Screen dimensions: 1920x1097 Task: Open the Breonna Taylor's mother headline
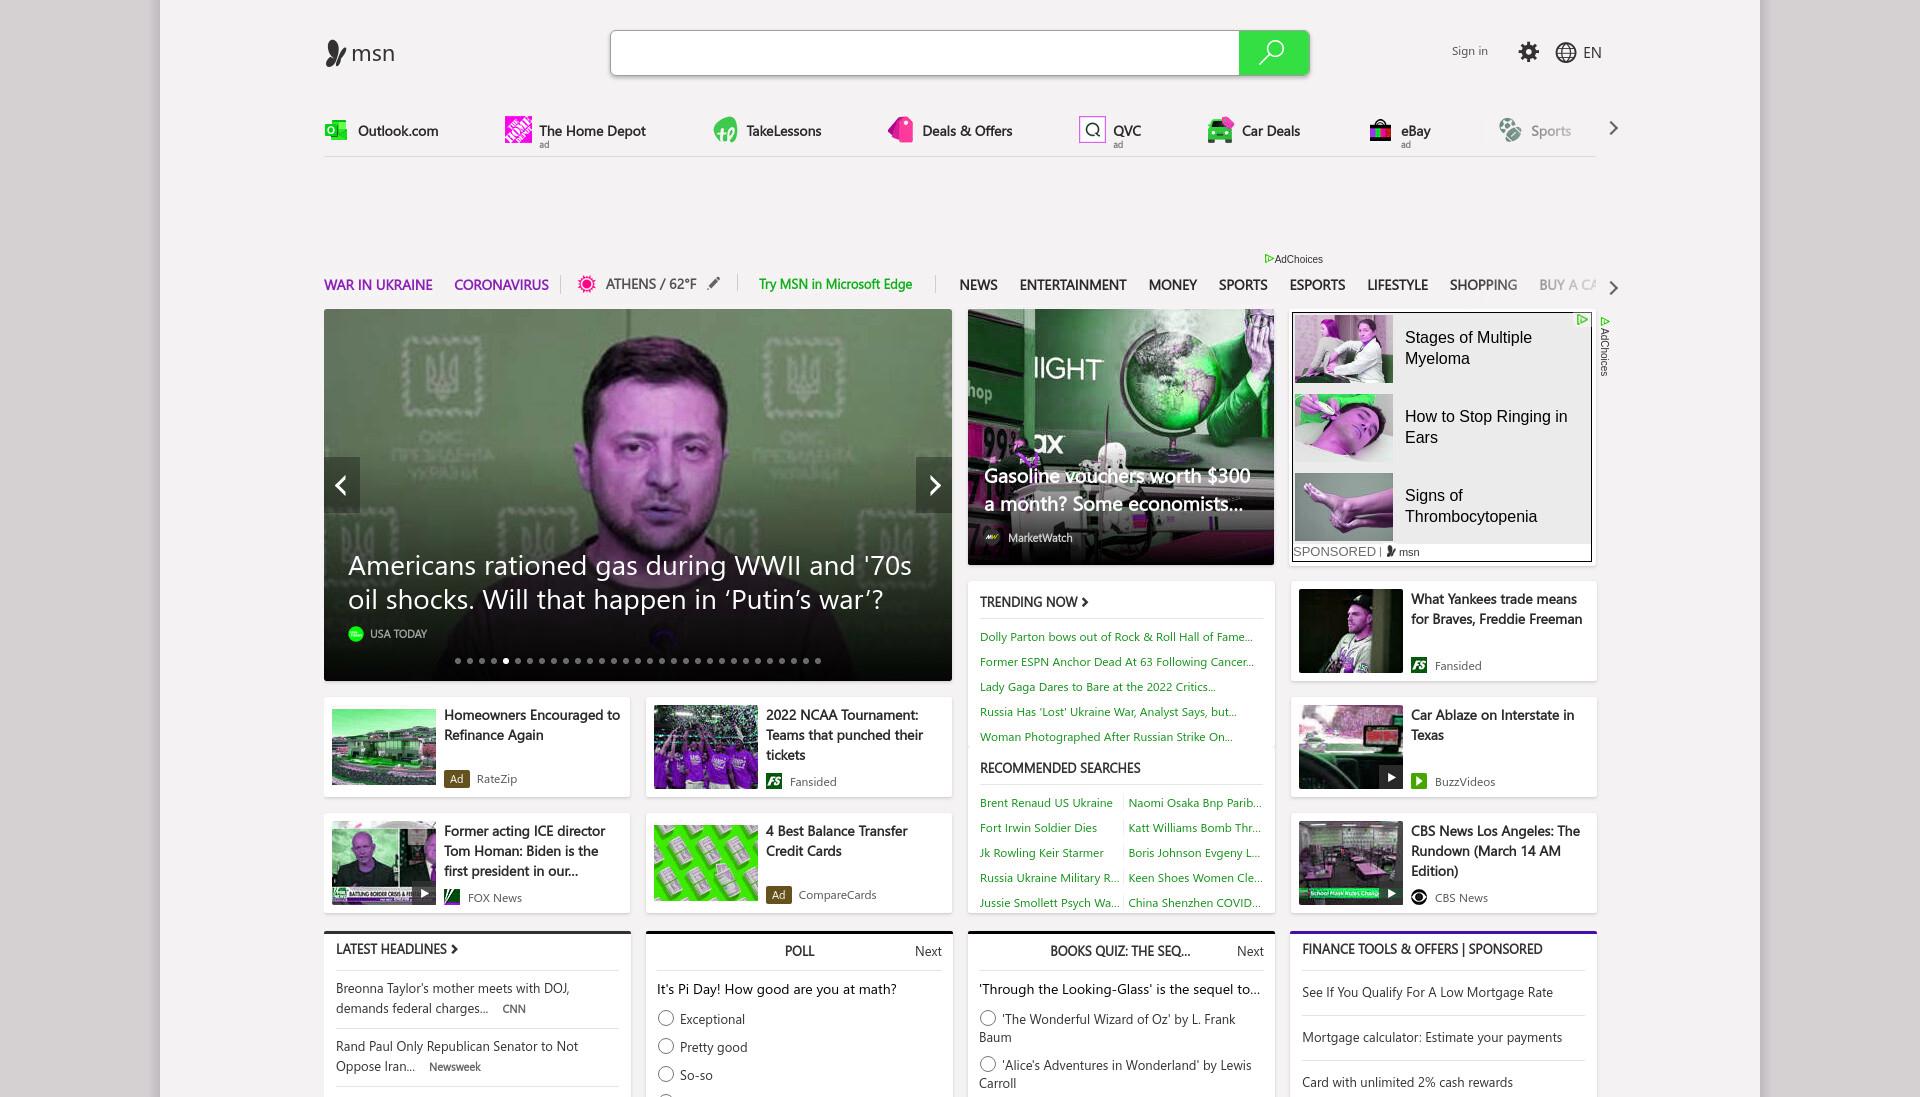[x=453, y=998]
